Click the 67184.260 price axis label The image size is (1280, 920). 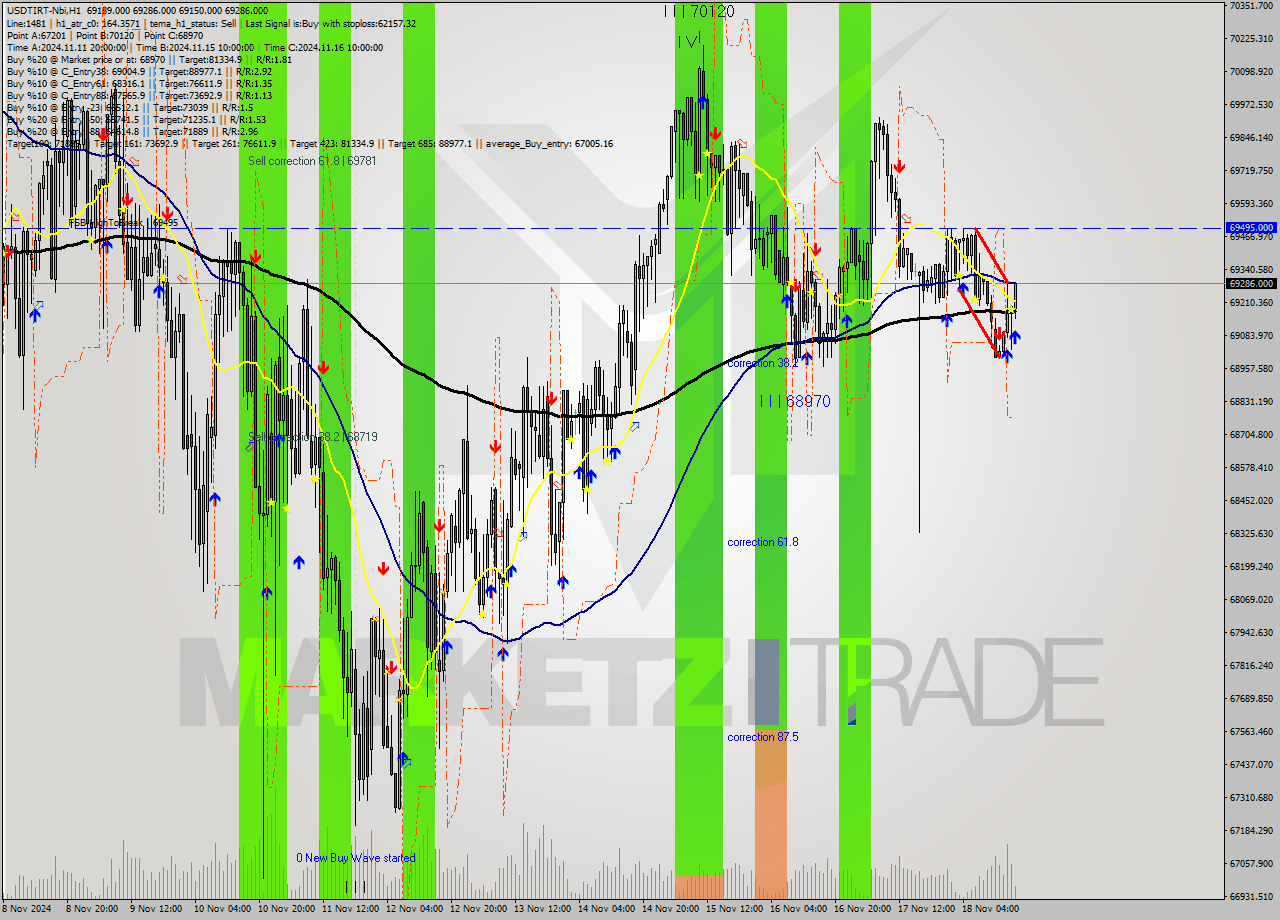point(1251,831)
